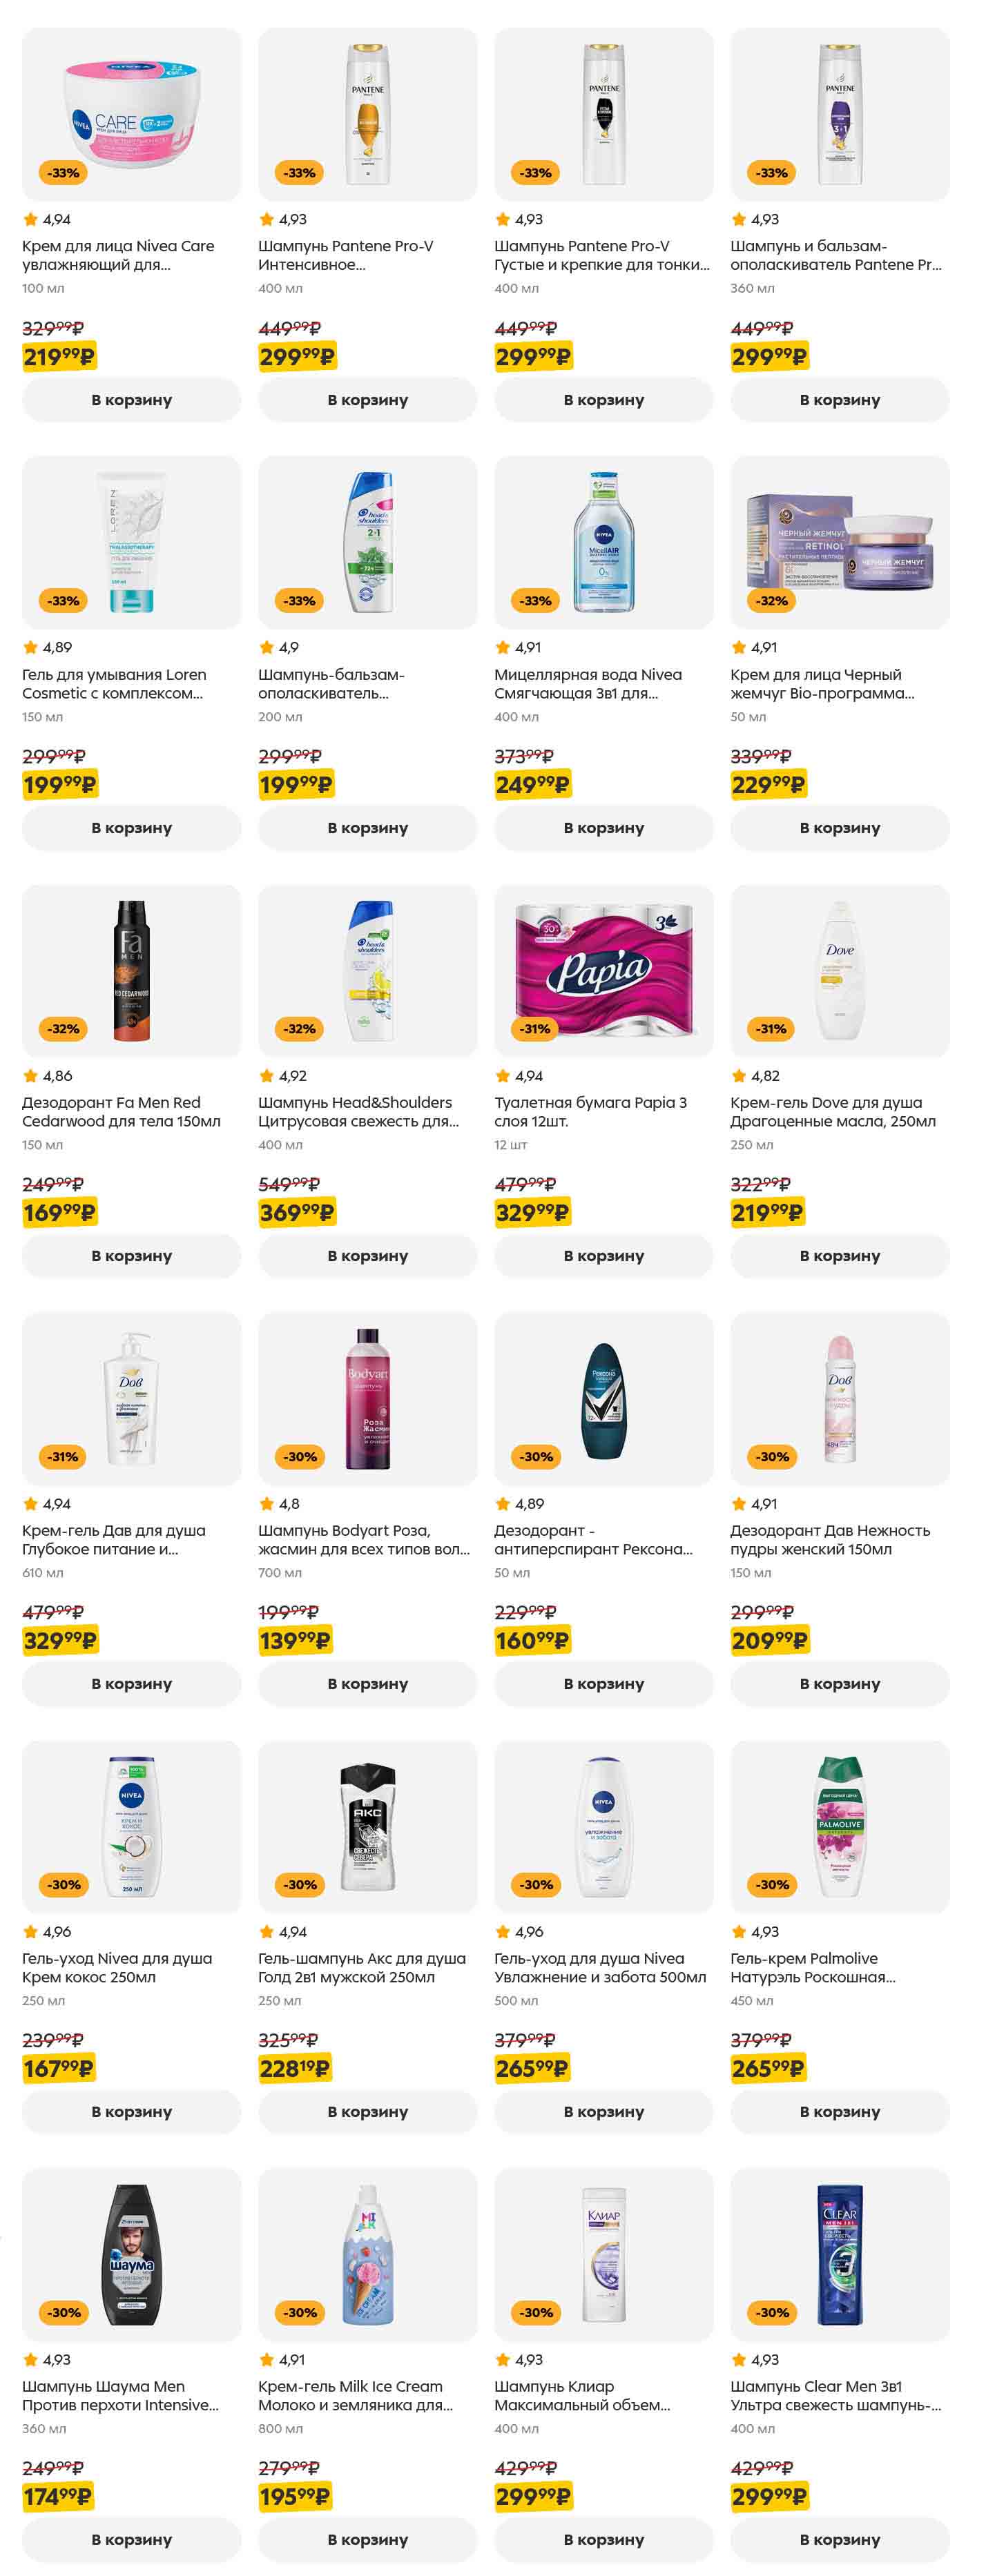
Task: Open the Дезодорант Дав Нежность пудры link
Action: click(x=829, y=1540)
